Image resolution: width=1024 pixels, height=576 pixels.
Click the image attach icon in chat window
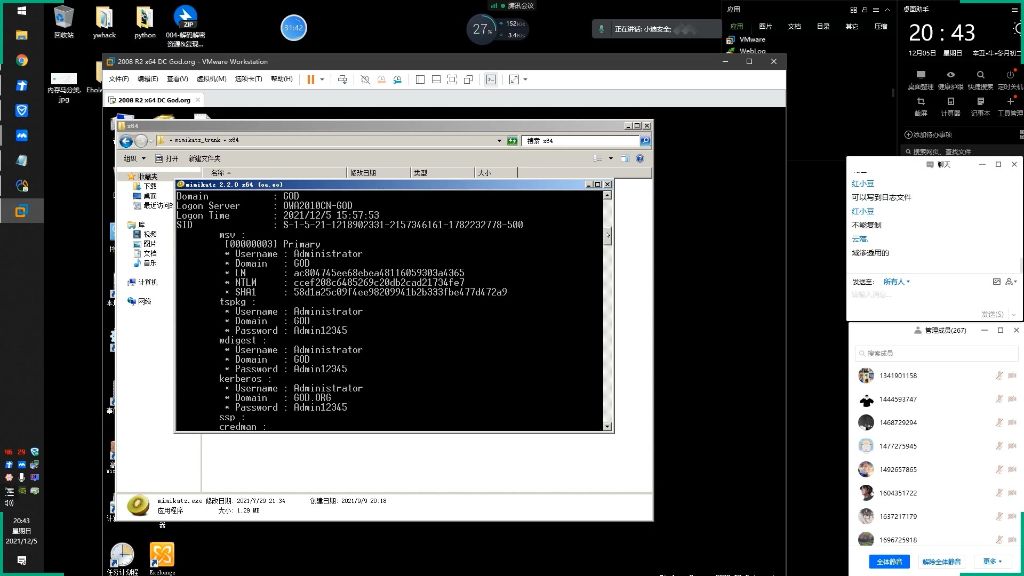click(997, 281)
